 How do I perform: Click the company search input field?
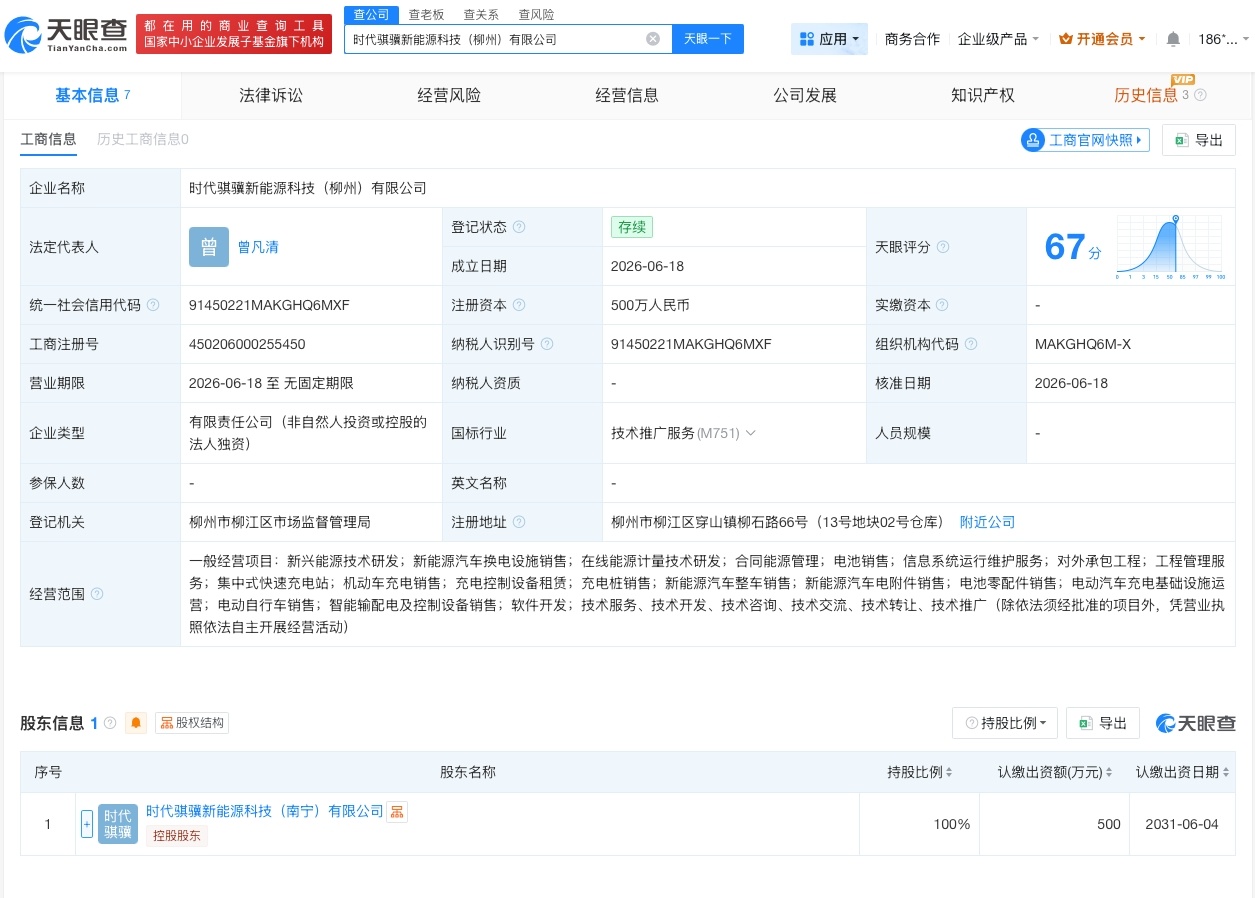point(497,39)
